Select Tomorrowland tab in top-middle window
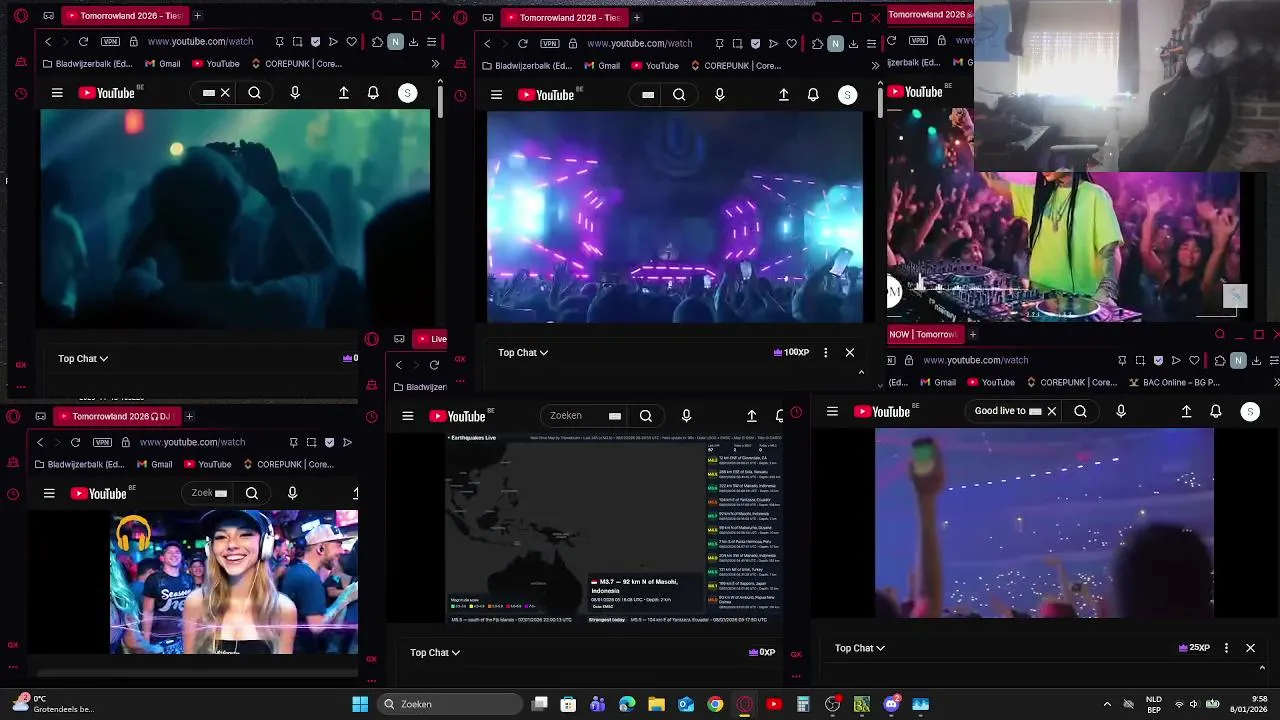This screenshot has height=720, width=1280. click(563, 17)
